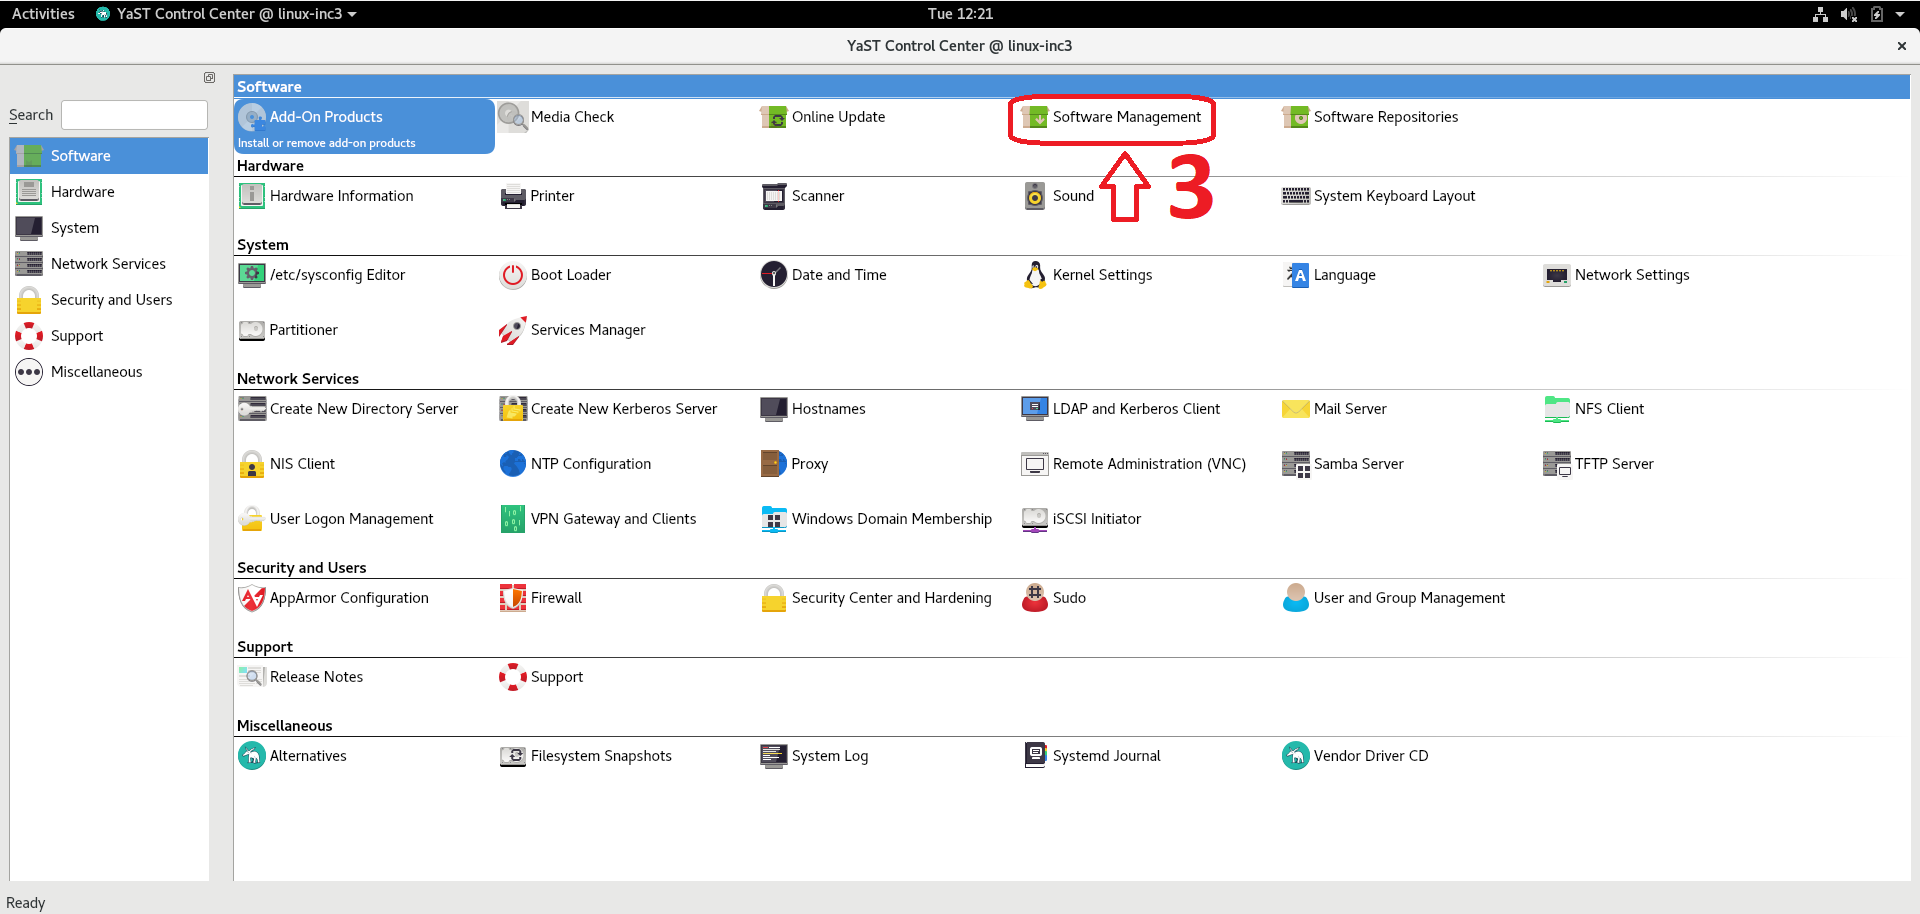Open the Boot Loader settings icon
The image size is (1920, 914).
tap(513, 275)
